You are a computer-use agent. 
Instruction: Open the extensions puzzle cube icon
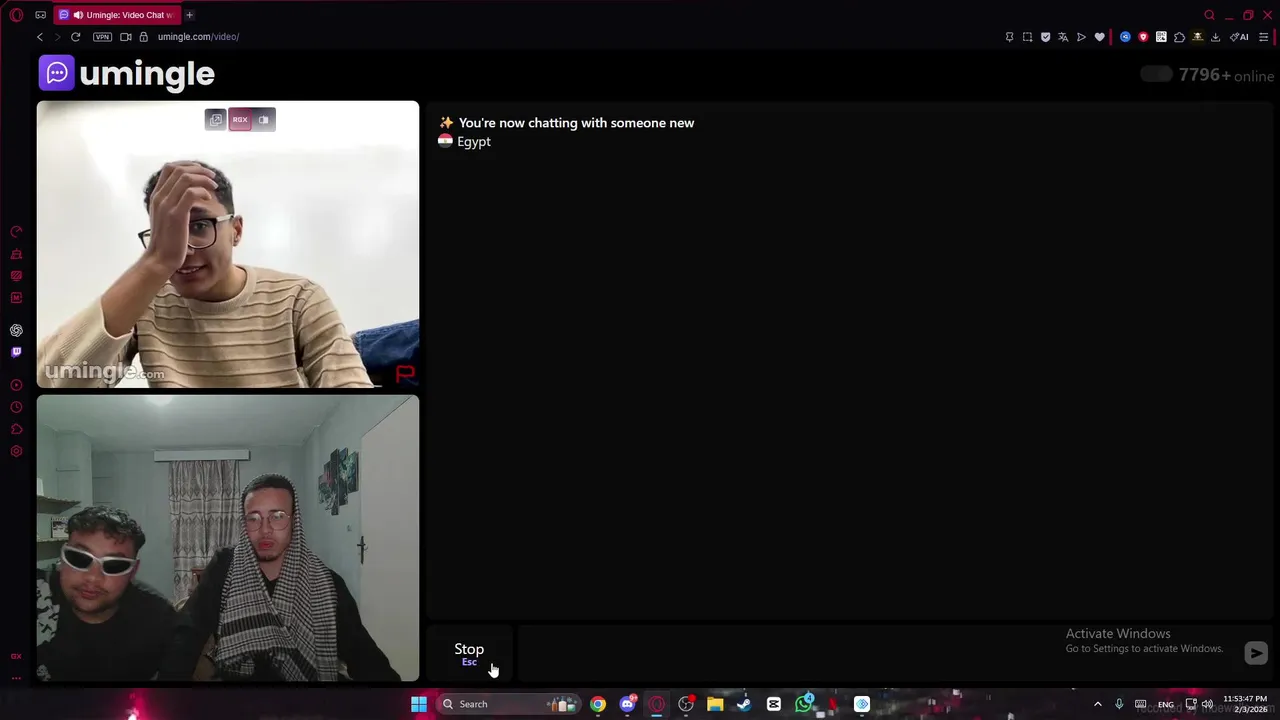[x=1179, y=37]
